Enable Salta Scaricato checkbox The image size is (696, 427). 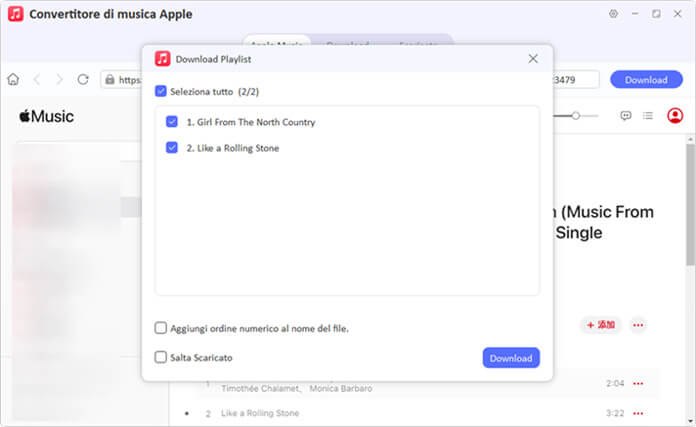coord(161,357)
